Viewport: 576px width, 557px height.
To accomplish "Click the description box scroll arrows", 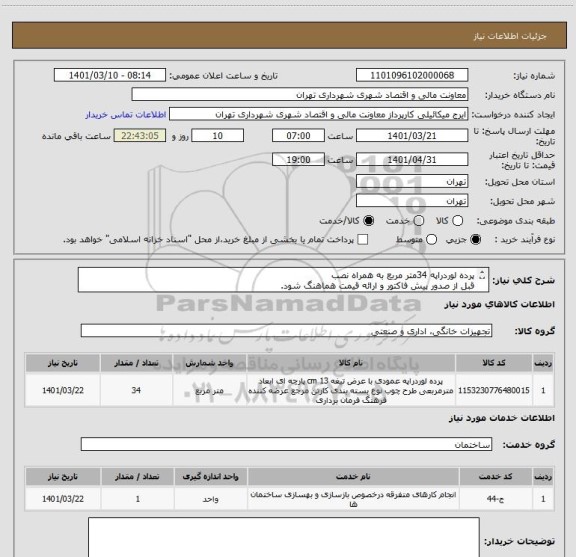I will click(x=483, y=275).
